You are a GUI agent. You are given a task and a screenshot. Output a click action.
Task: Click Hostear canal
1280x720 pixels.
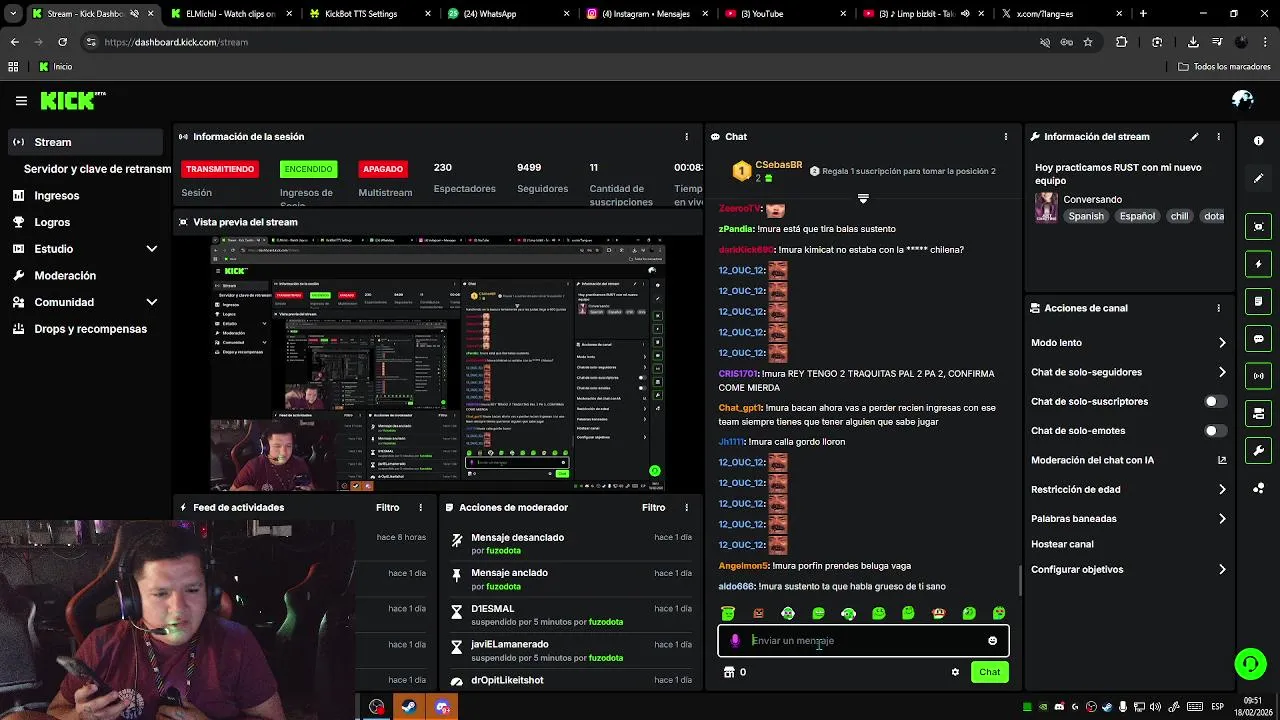[x=1062, y=544]
